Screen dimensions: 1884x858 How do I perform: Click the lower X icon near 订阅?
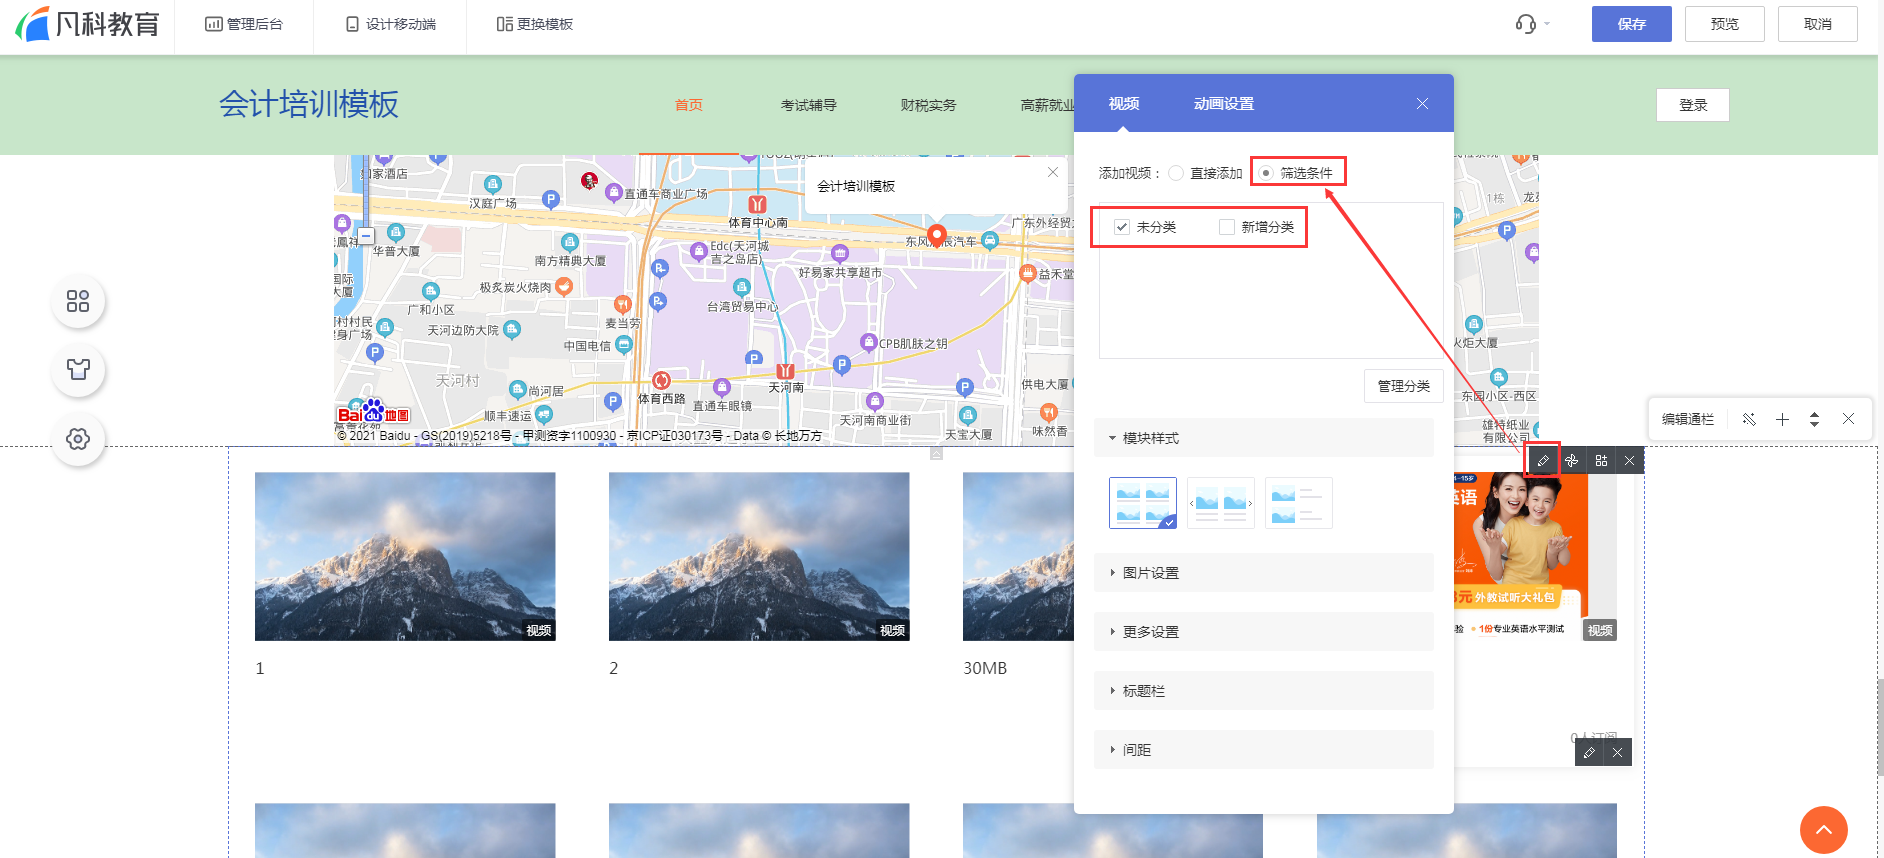coord(1617,753)
